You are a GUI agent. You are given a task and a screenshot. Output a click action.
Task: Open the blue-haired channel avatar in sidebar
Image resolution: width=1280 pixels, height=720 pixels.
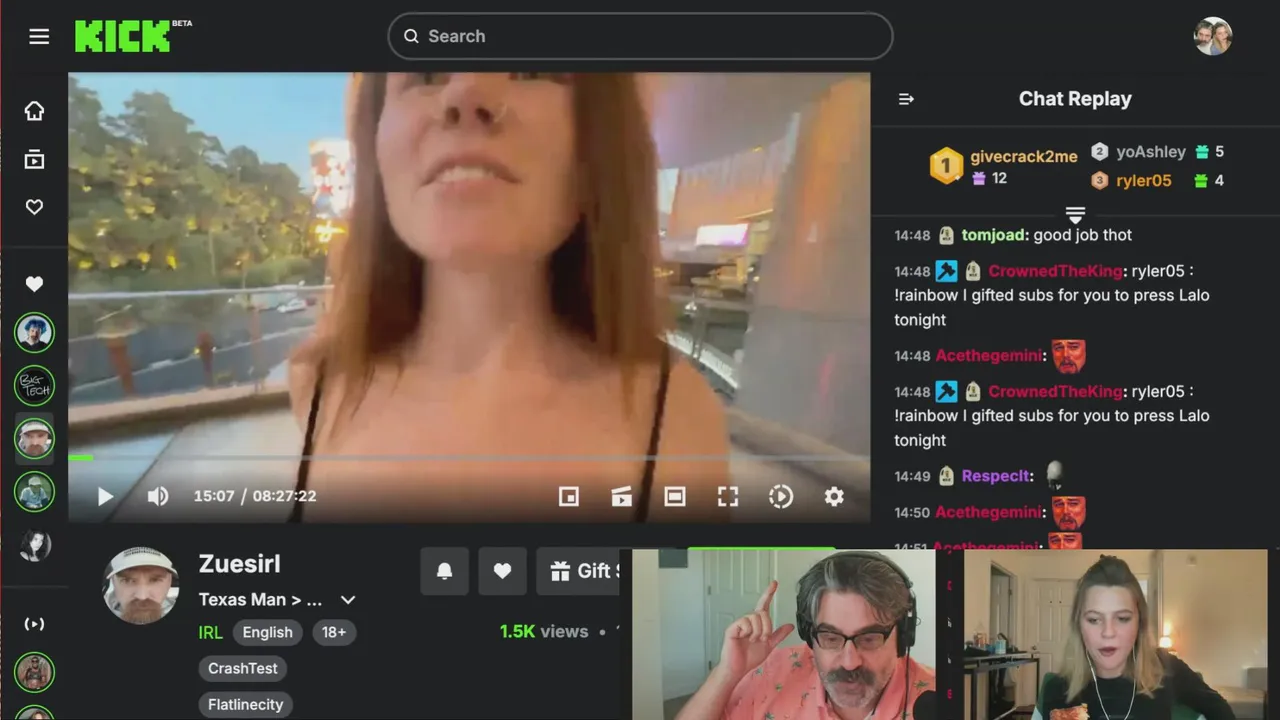tap(34, 332)
